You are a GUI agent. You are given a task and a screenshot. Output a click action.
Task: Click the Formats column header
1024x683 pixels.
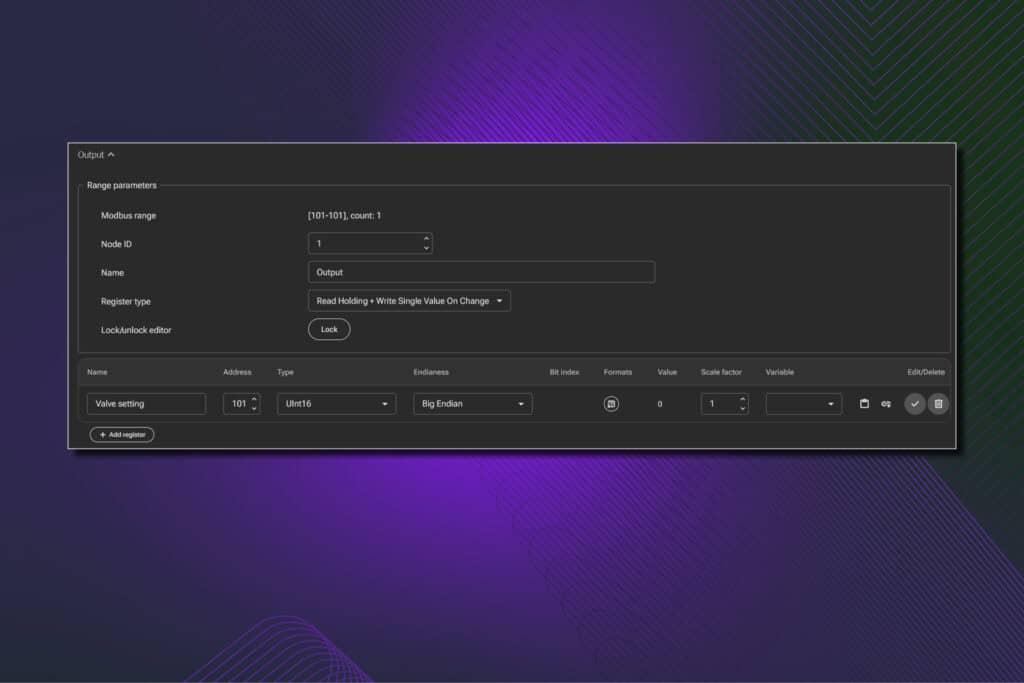point(617,372)
